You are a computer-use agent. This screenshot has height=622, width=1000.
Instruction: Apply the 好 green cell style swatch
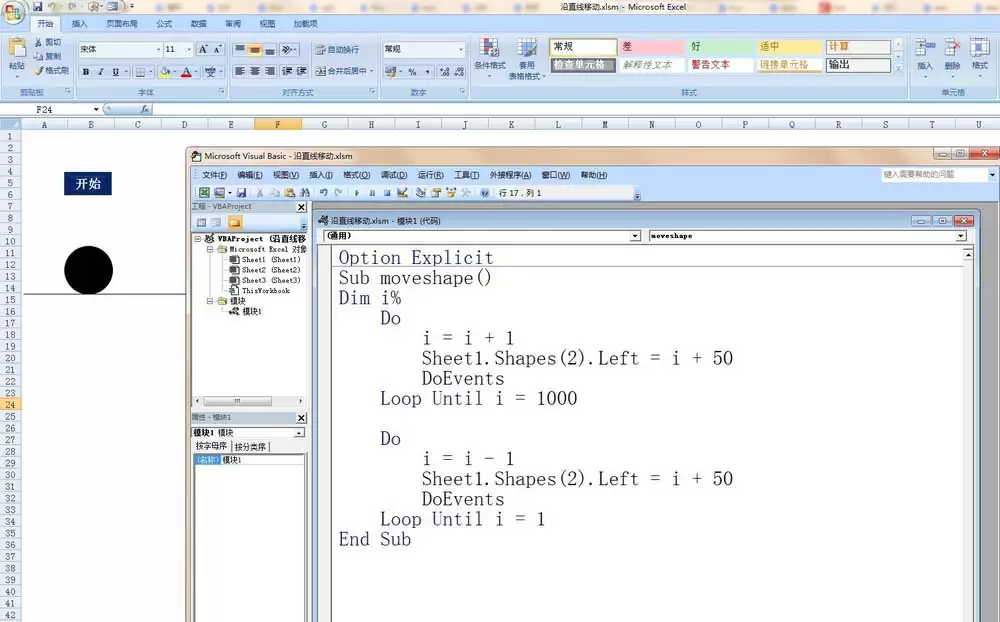click(x=720, y=47)
